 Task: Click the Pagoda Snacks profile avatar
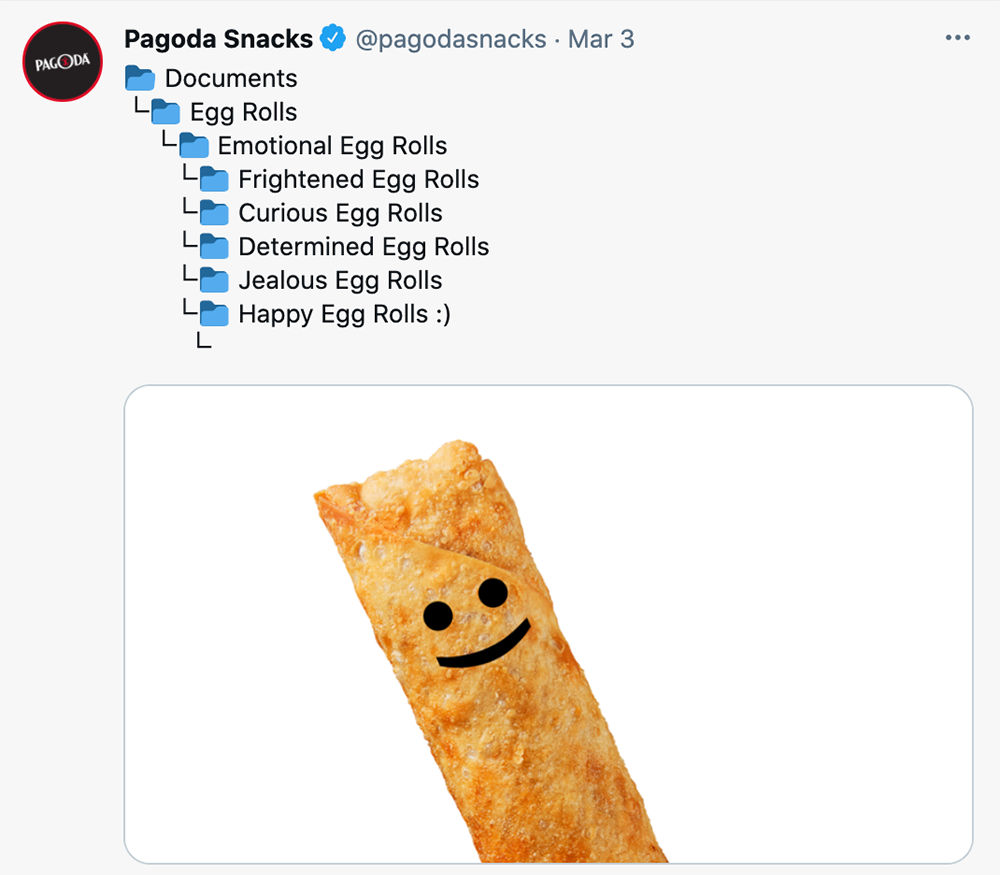(62, 62)
